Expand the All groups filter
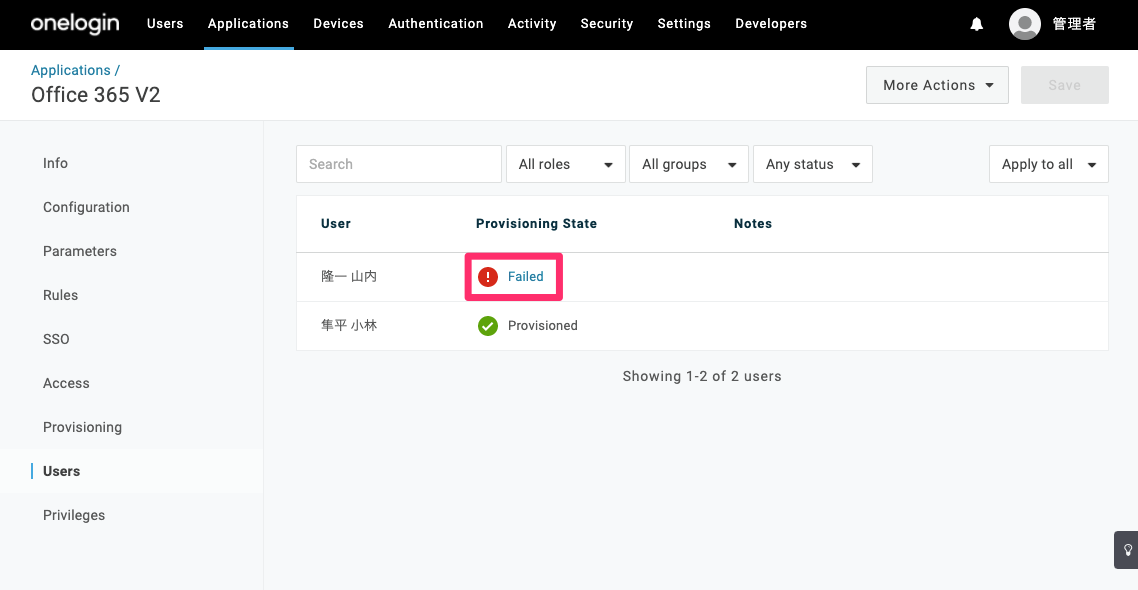This screenshot has height=590, width=1138. (689, 164)
